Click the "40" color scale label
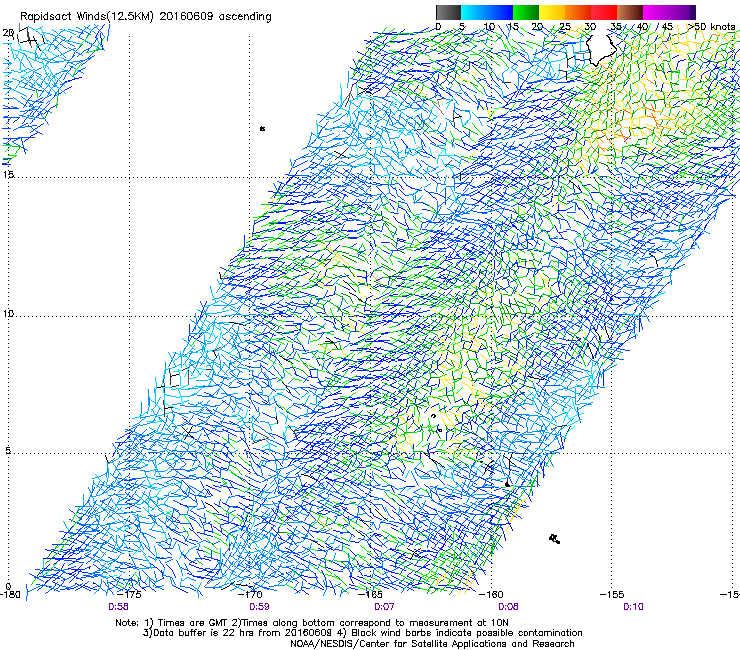The width and height of the screenshot is (740, 650). pos(642,27)
